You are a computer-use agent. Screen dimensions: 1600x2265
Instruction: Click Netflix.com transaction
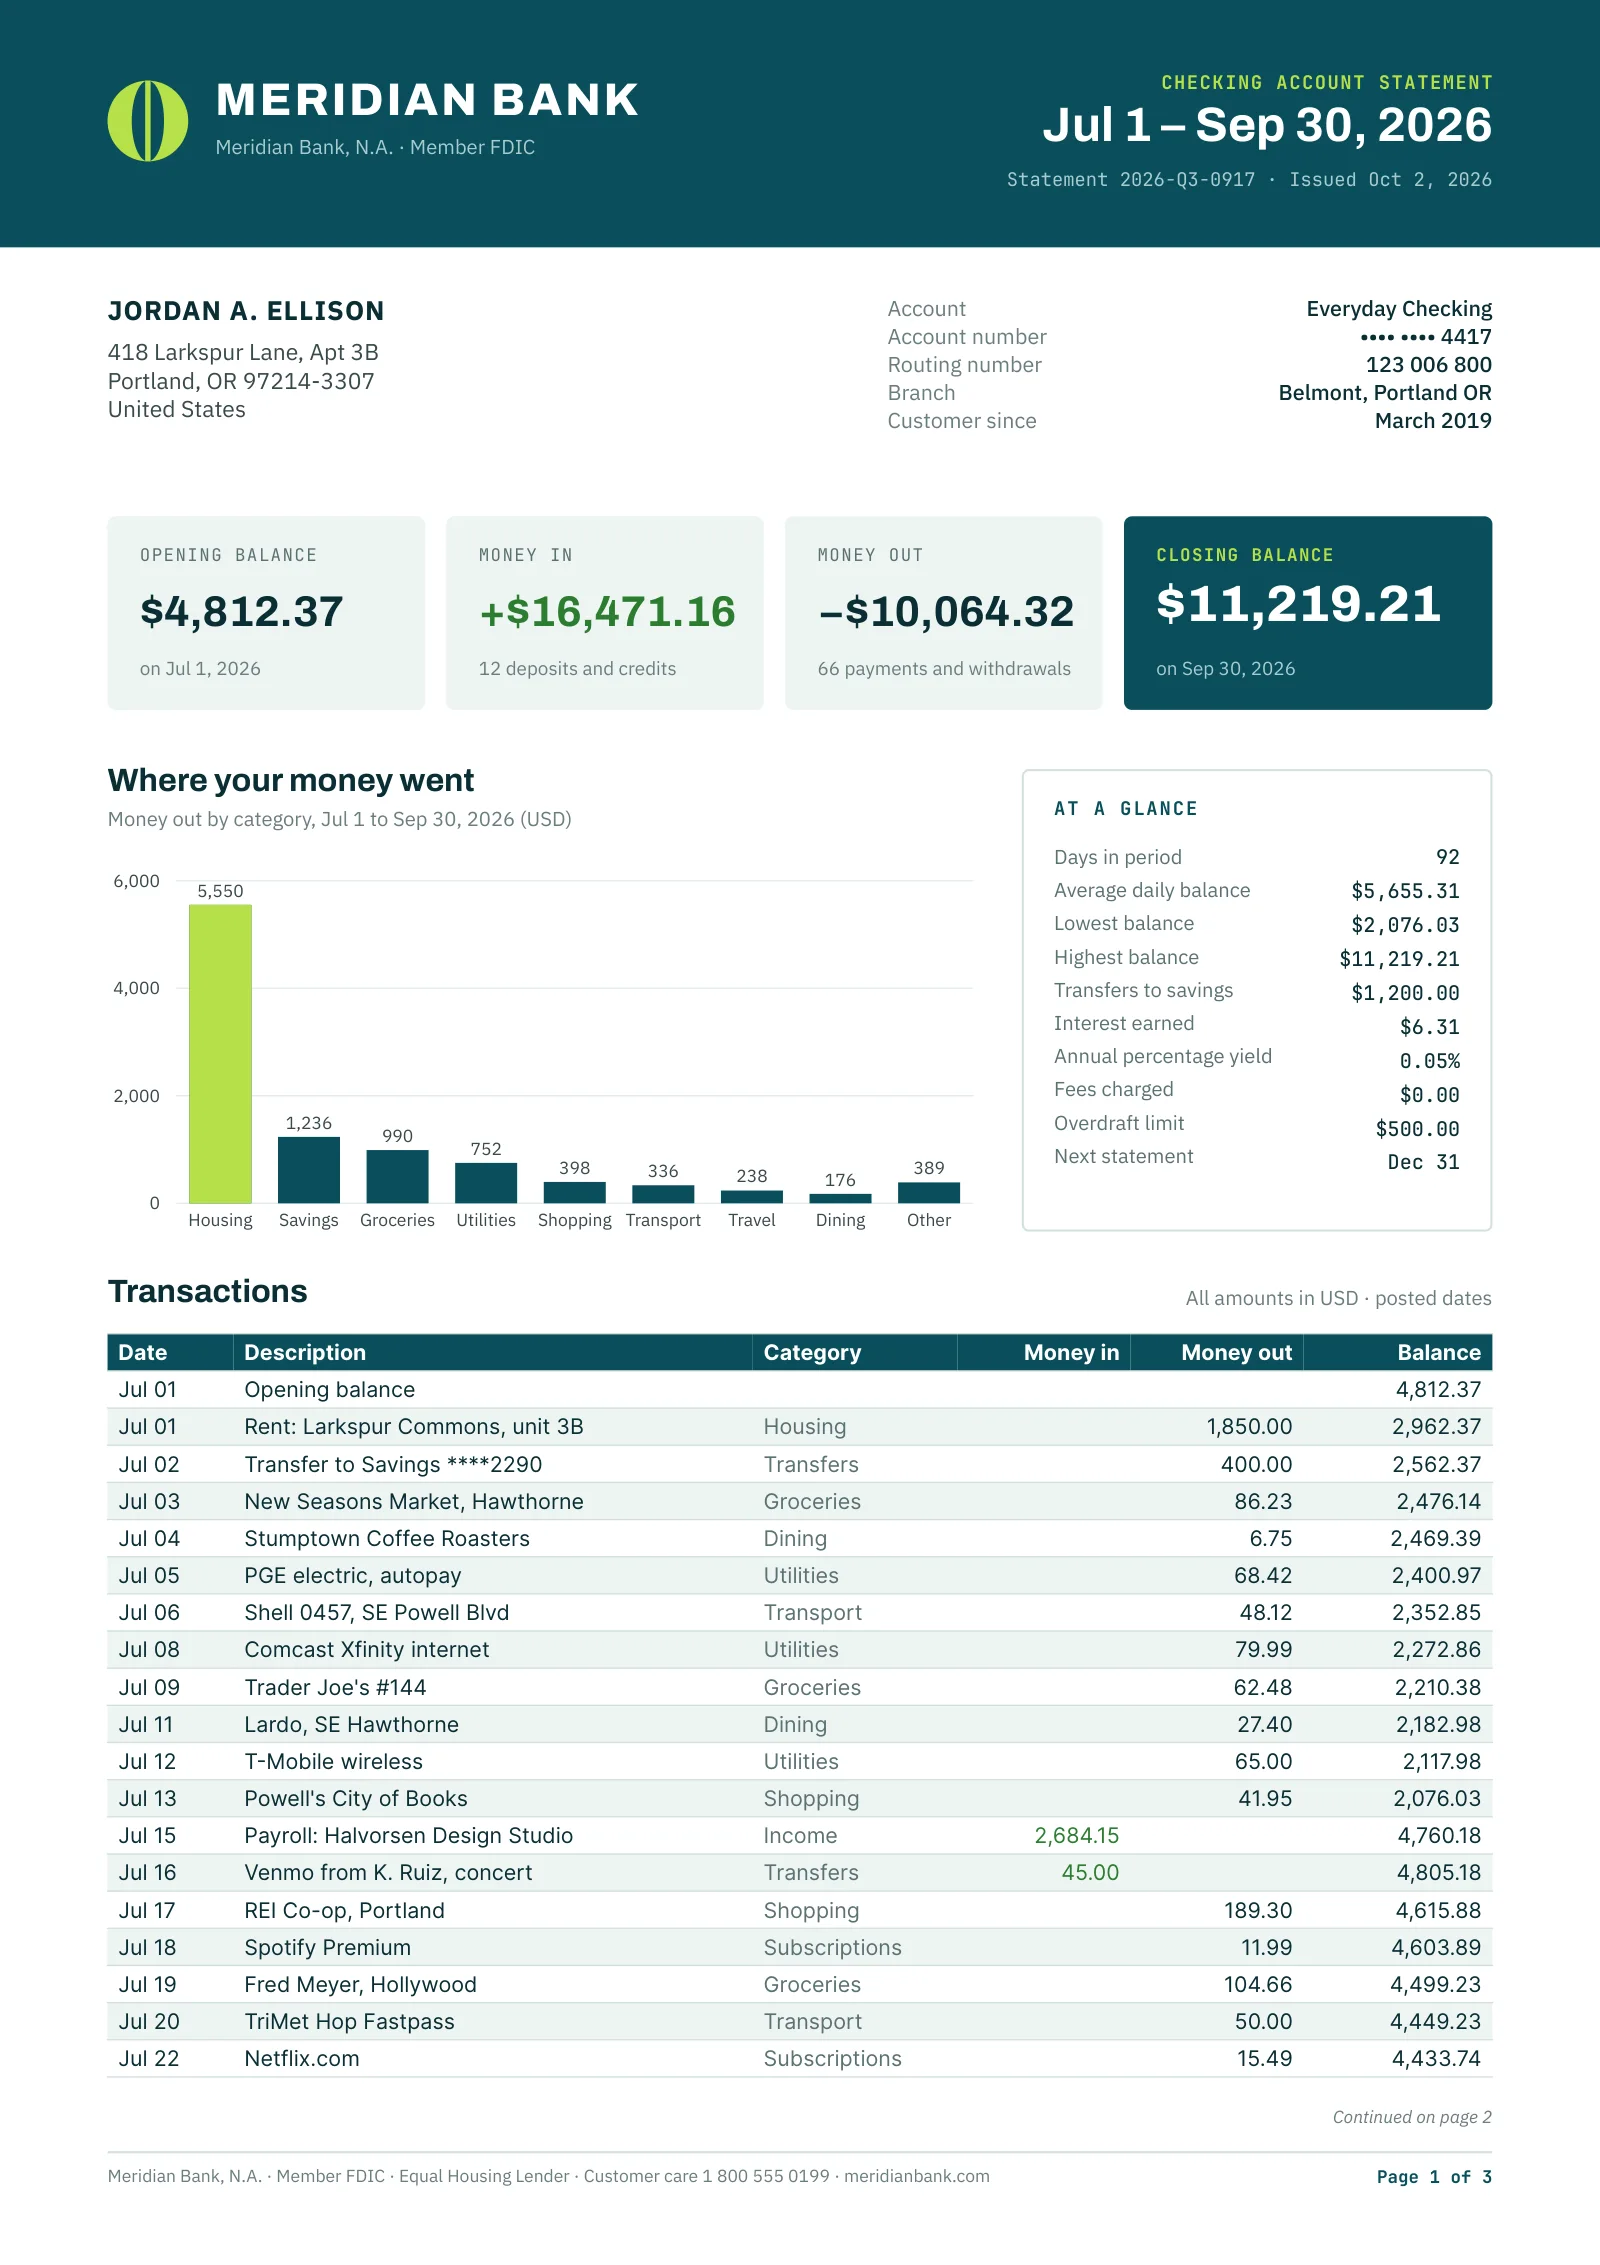point(800,2058)
